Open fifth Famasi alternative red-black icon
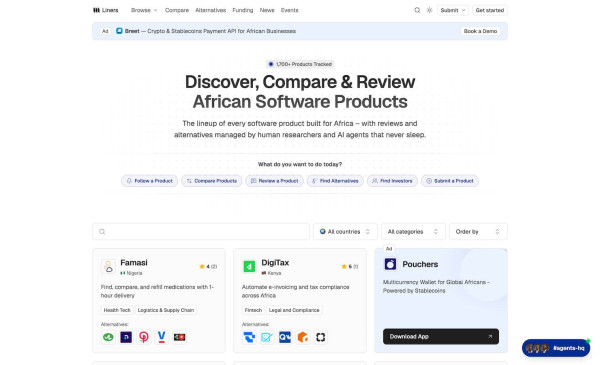This screenshot has width=600, height=365. click(x=179, y=337)
